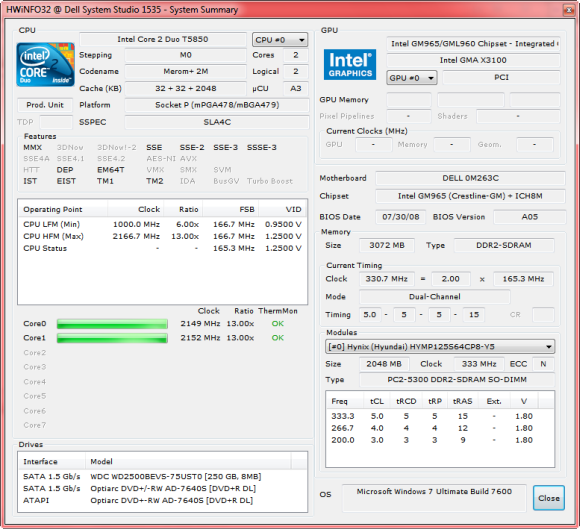This screenshot has width=580, height=529.
Task: Click the BIOS Version A05 field
Action: tap(529, 217)
